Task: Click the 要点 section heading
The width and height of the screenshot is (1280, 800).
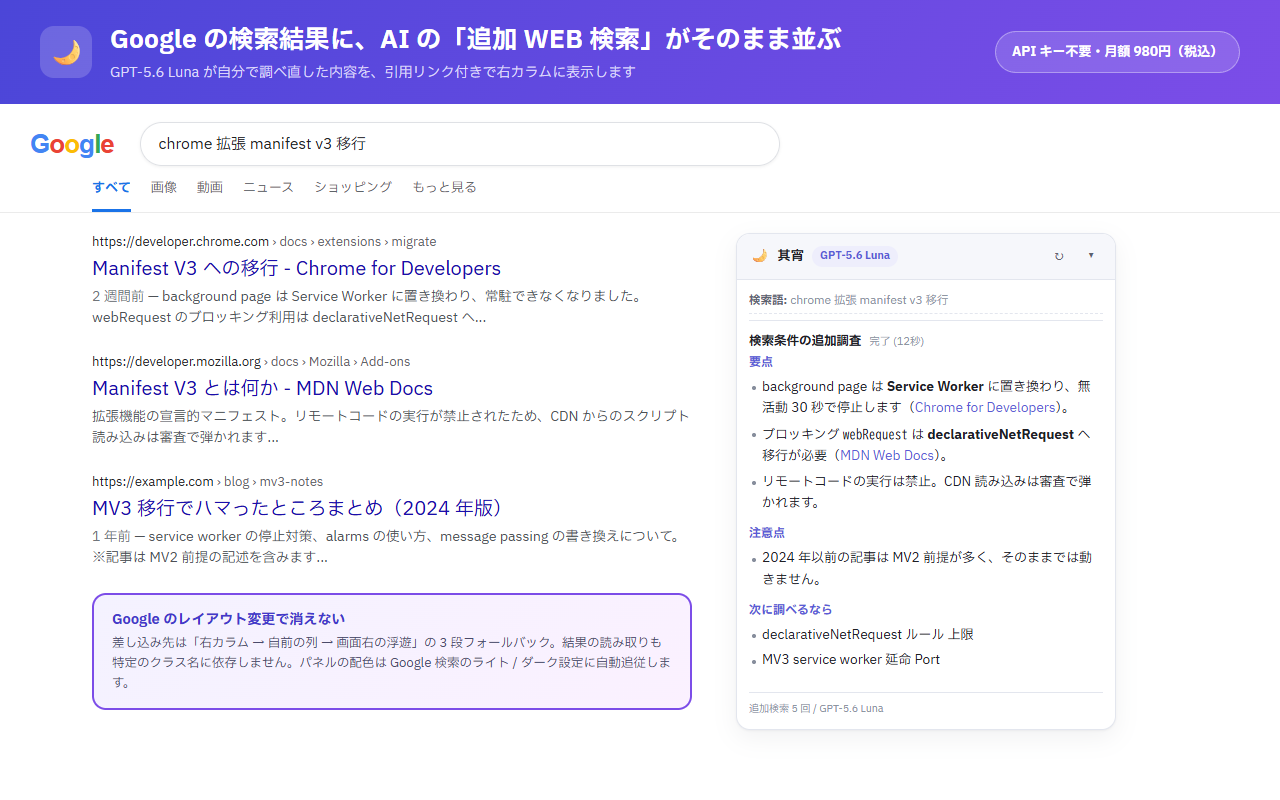Action: 761,362
